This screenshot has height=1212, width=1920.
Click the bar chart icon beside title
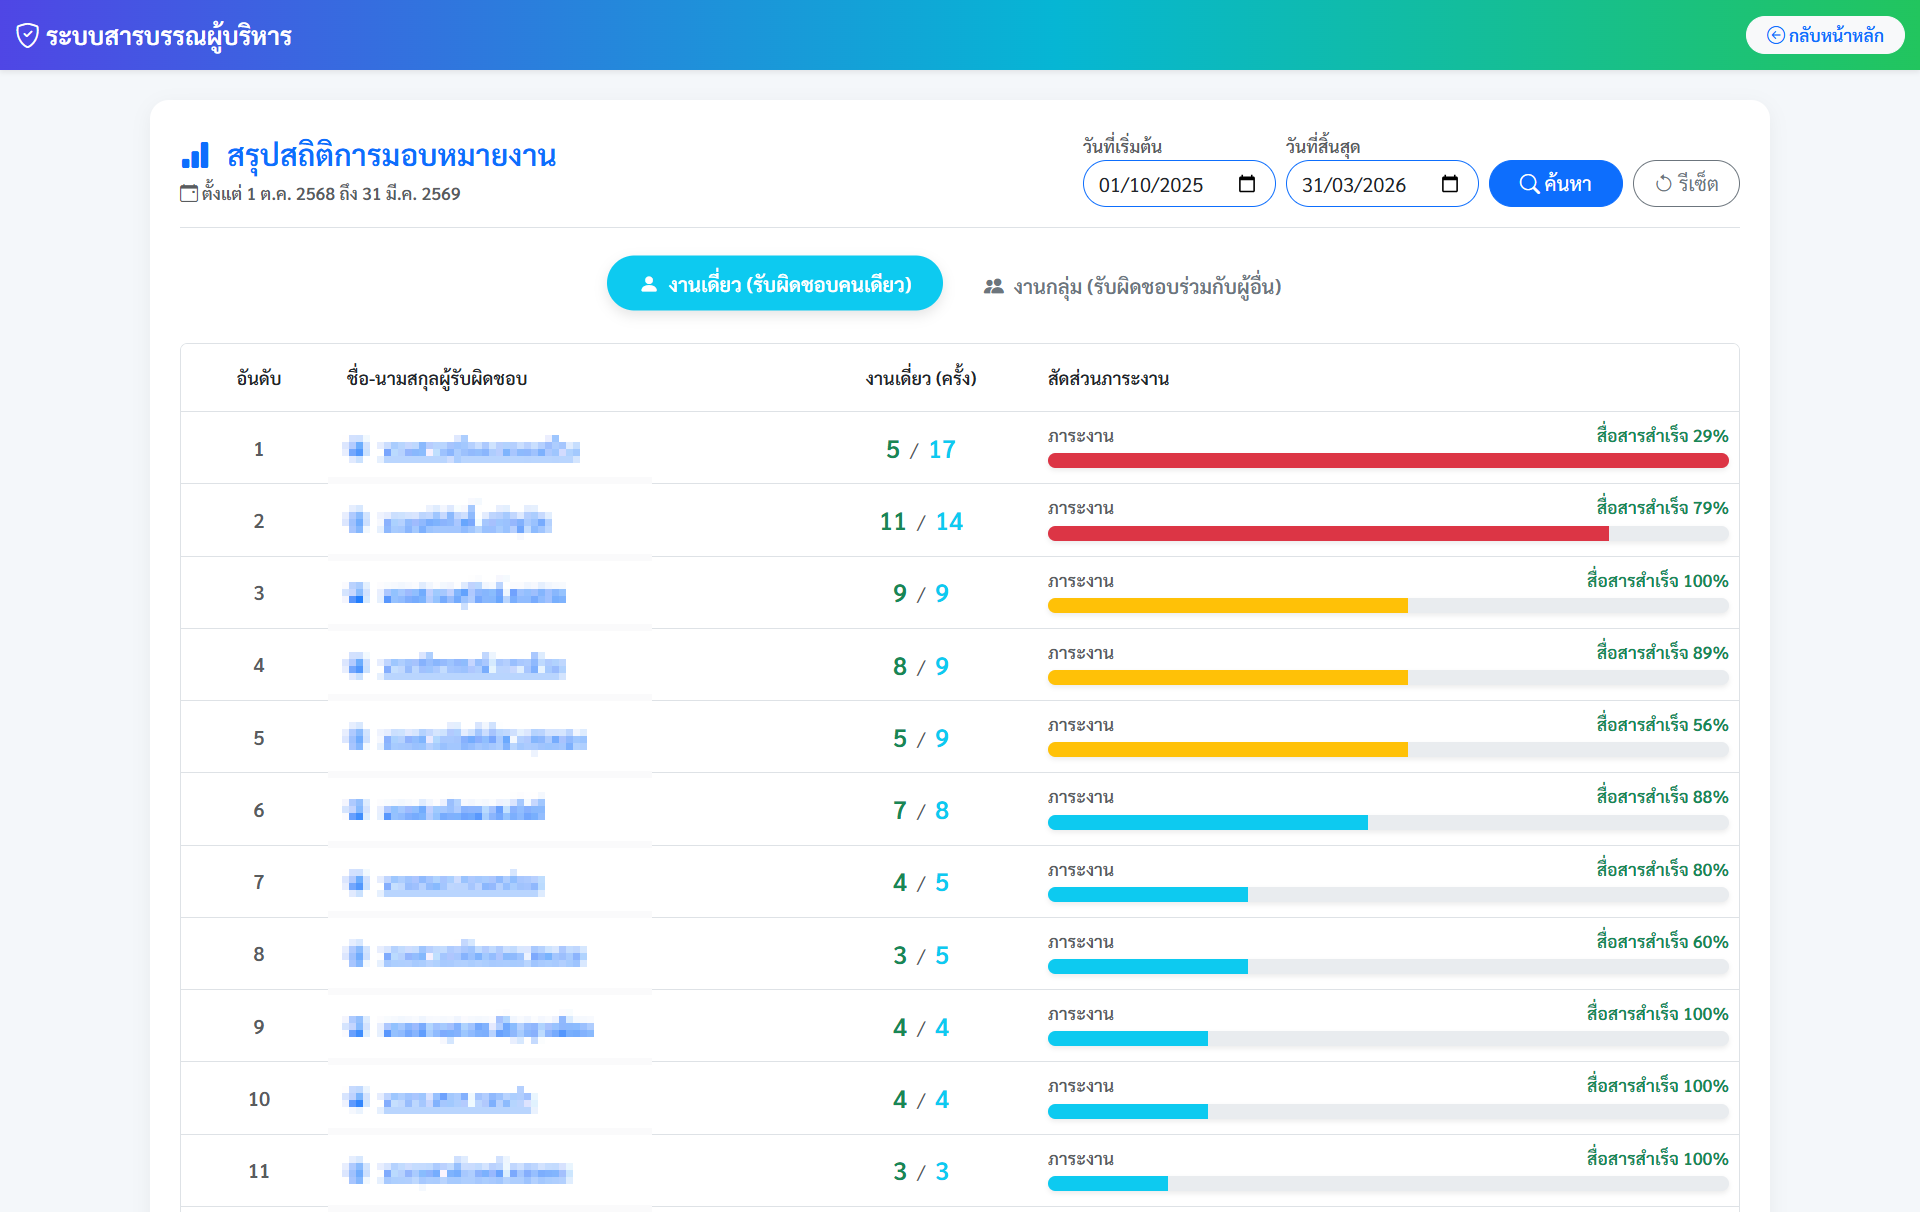tap(195, 155)
